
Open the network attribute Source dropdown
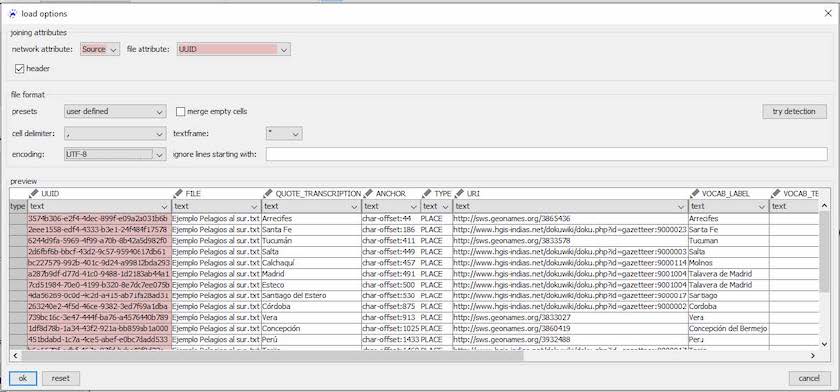[x=100, y=49]
